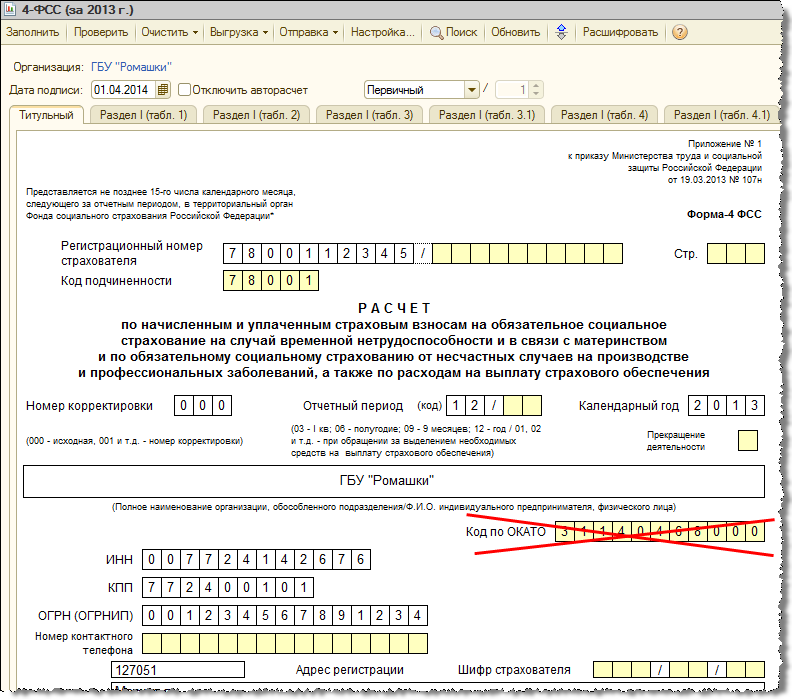Toggle the Прекращение деятельности box
792x699 pixels.
[x=748, y=440]
